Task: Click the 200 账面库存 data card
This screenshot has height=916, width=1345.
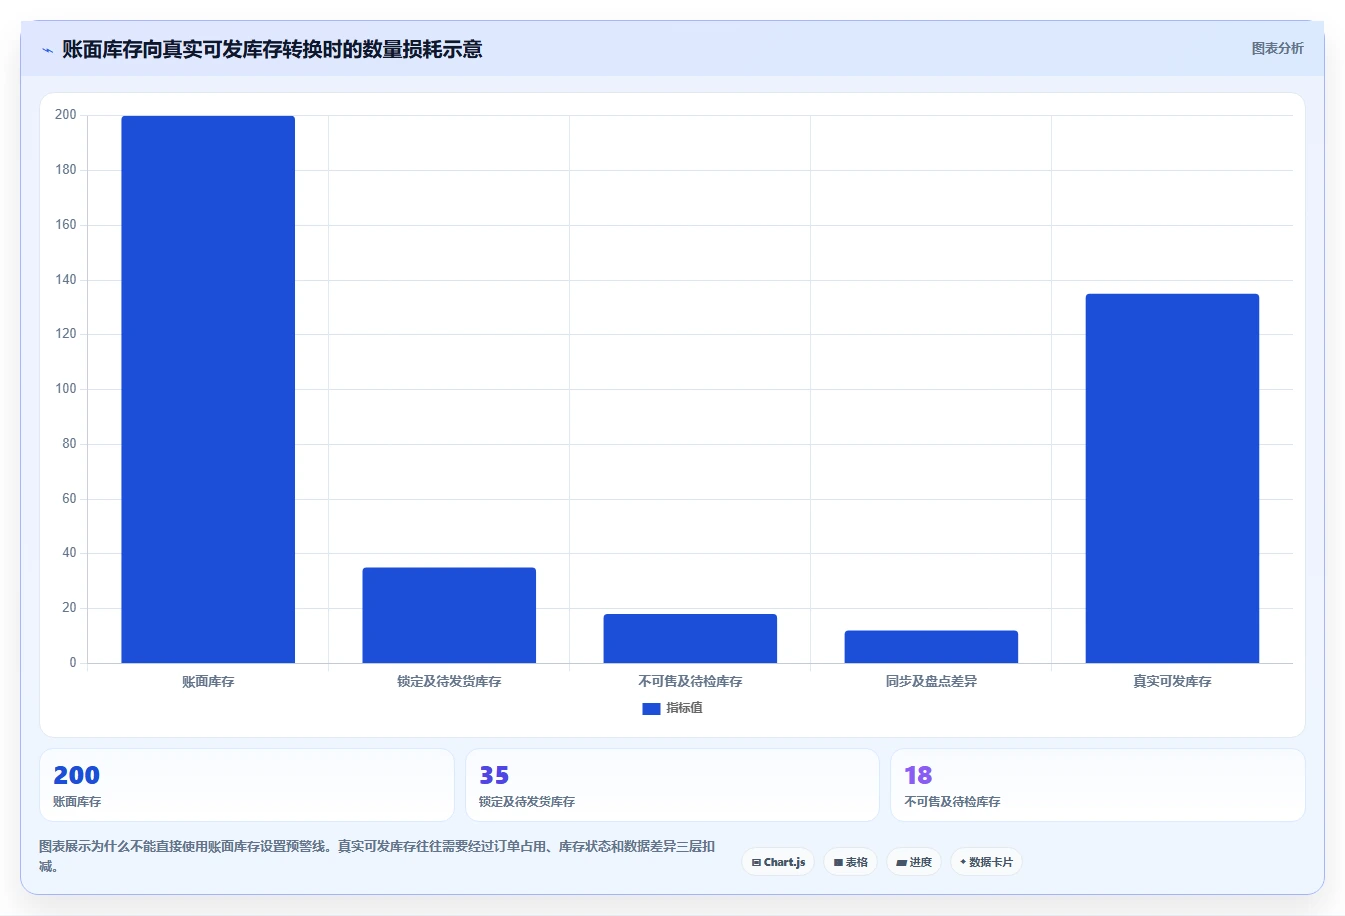Action: [246, 785]
